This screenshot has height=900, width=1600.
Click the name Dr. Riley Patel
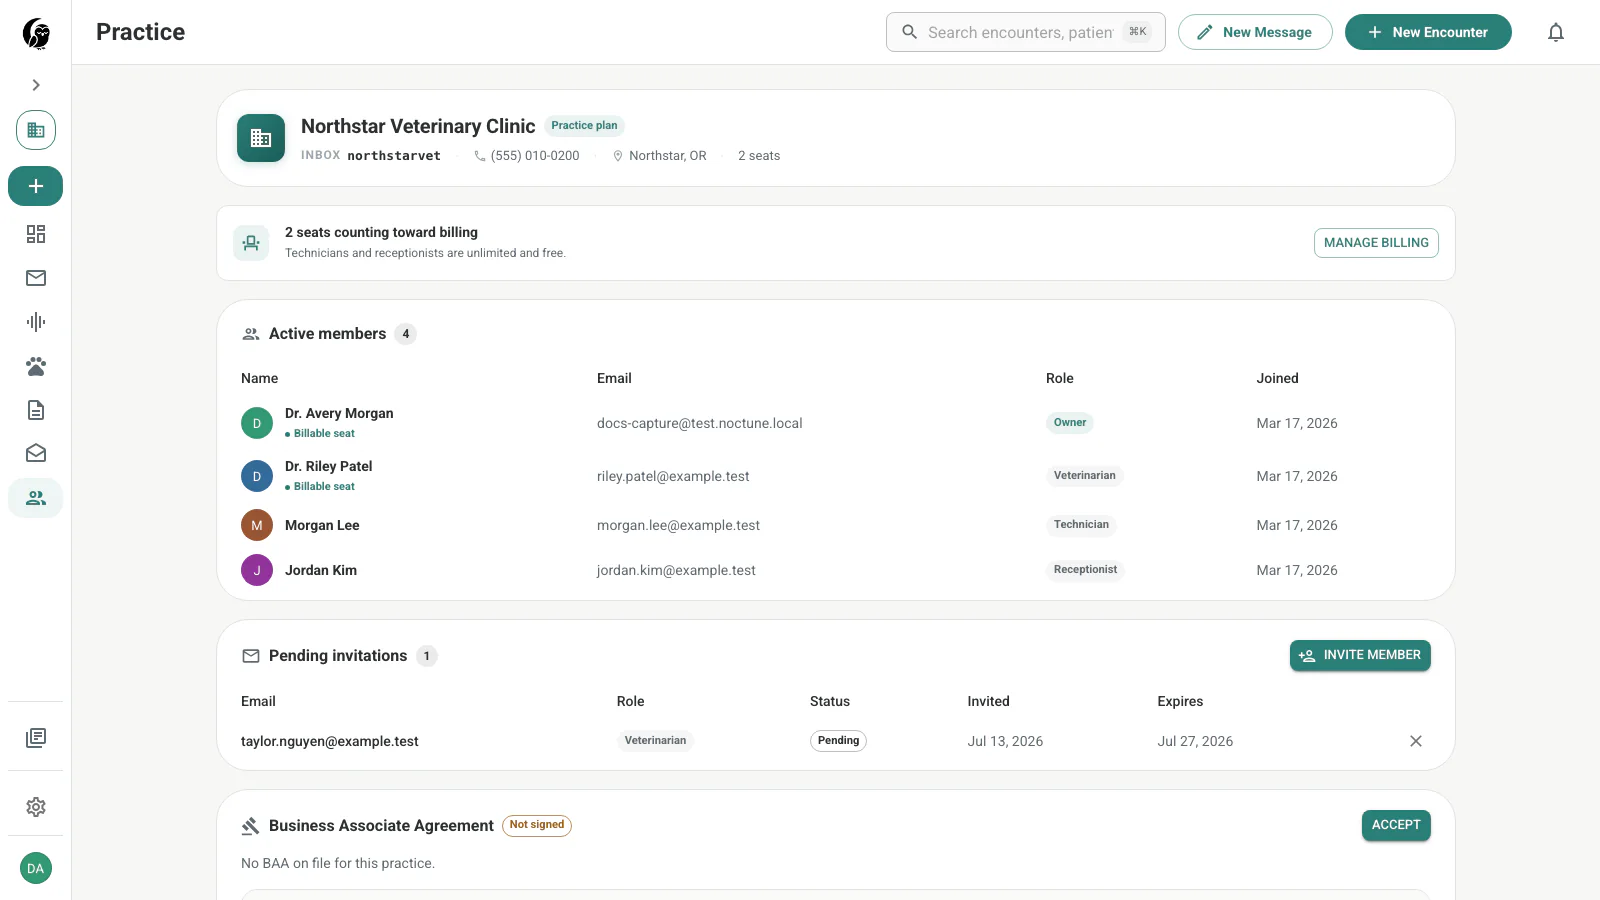[329, 466]
